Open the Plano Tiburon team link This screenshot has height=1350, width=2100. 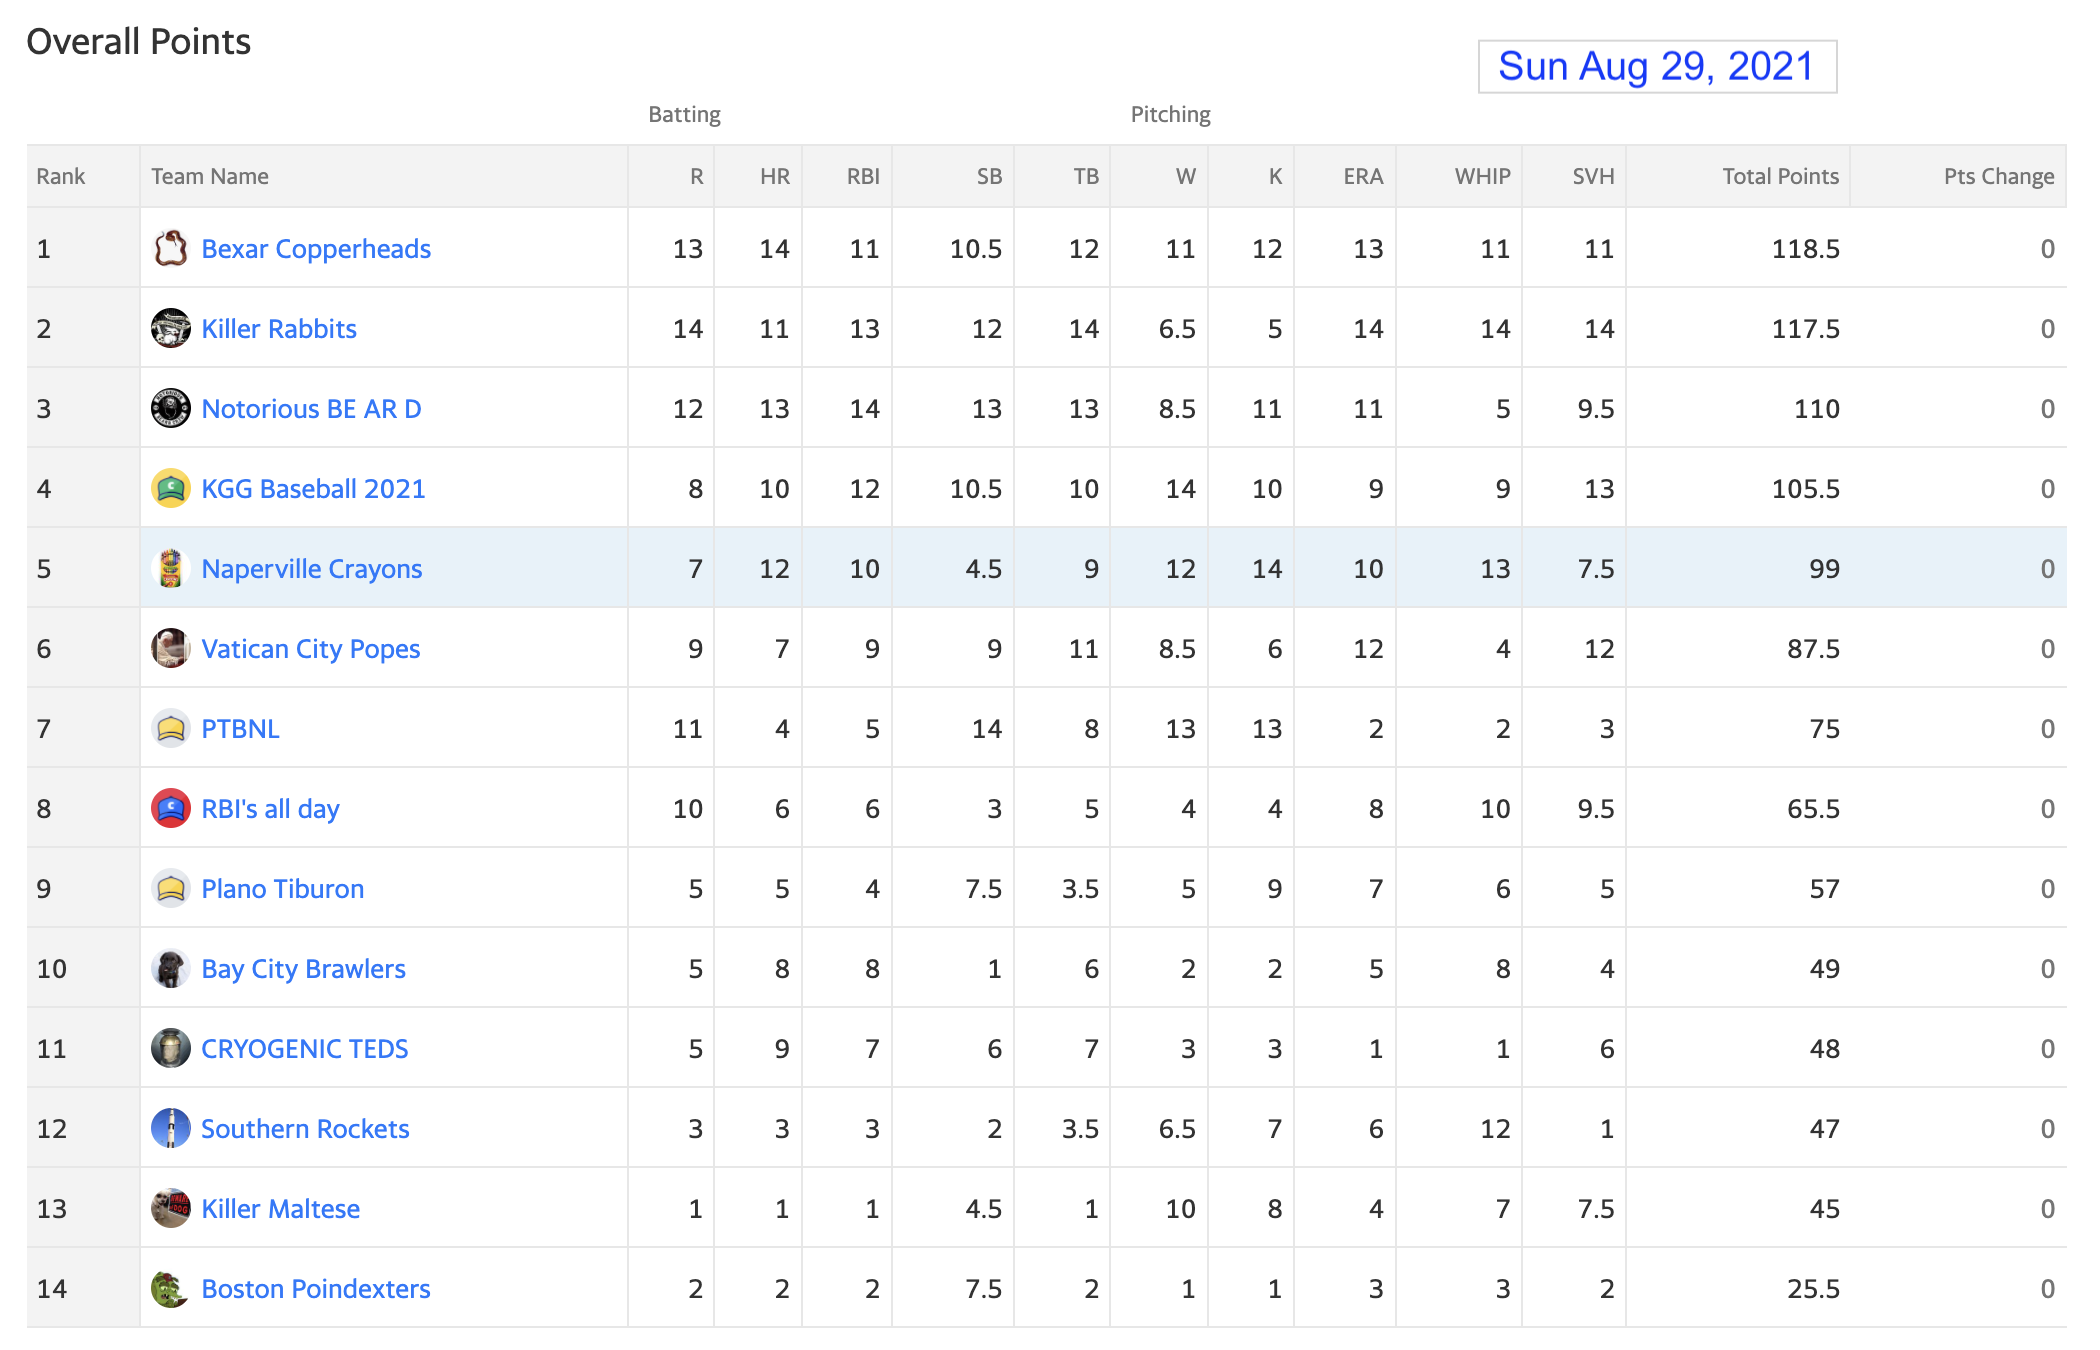(282, 889)
